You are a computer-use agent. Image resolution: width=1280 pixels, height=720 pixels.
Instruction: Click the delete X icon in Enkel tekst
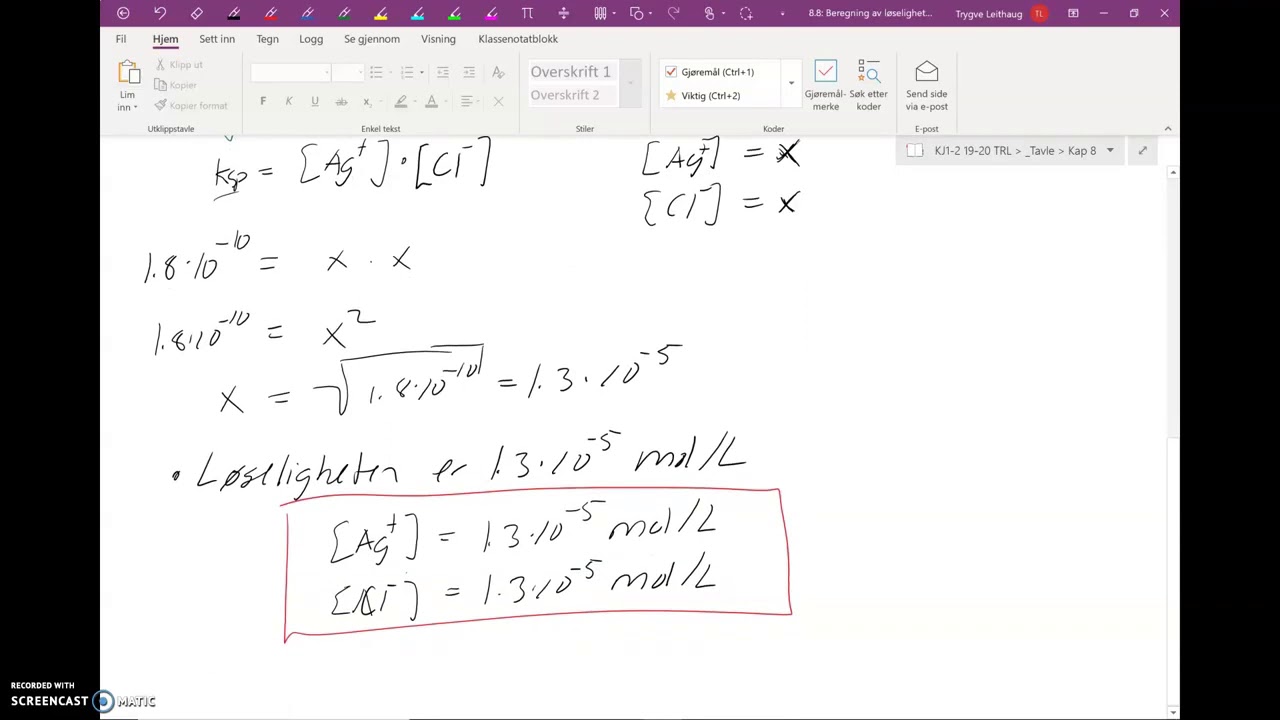[498, 101]
